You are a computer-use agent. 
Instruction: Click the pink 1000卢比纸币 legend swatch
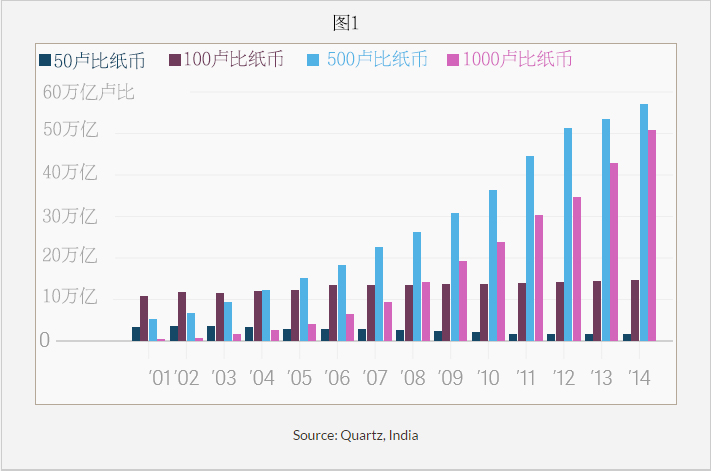pos(454,60)
